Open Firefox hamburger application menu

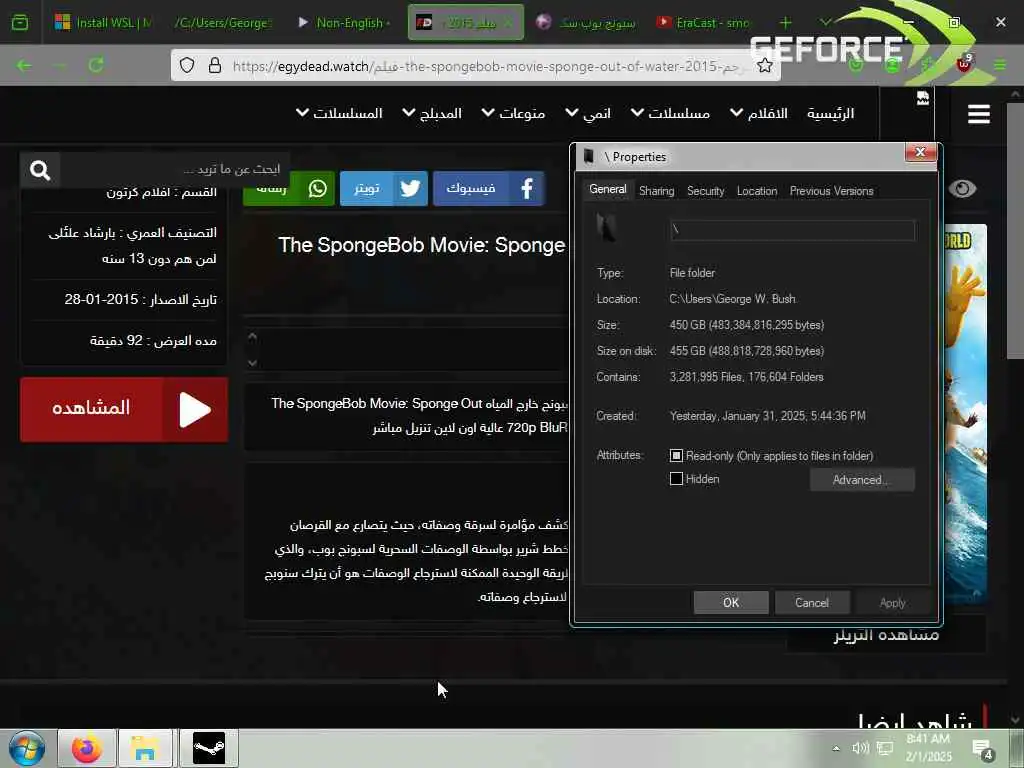click(x=1000, y=65)
